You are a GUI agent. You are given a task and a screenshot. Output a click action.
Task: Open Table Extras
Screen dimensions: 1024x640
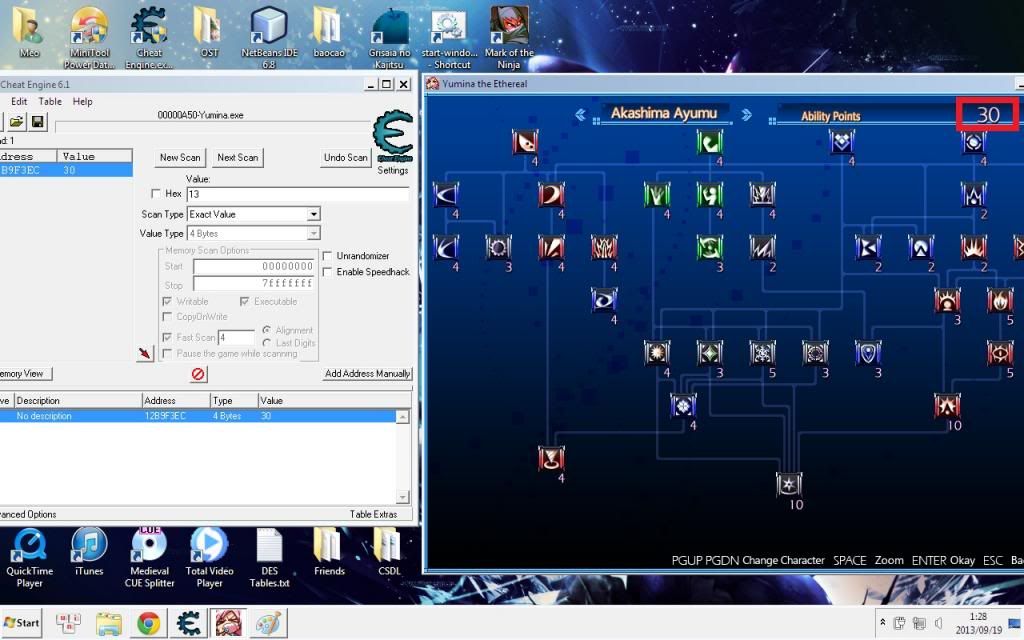373,515
